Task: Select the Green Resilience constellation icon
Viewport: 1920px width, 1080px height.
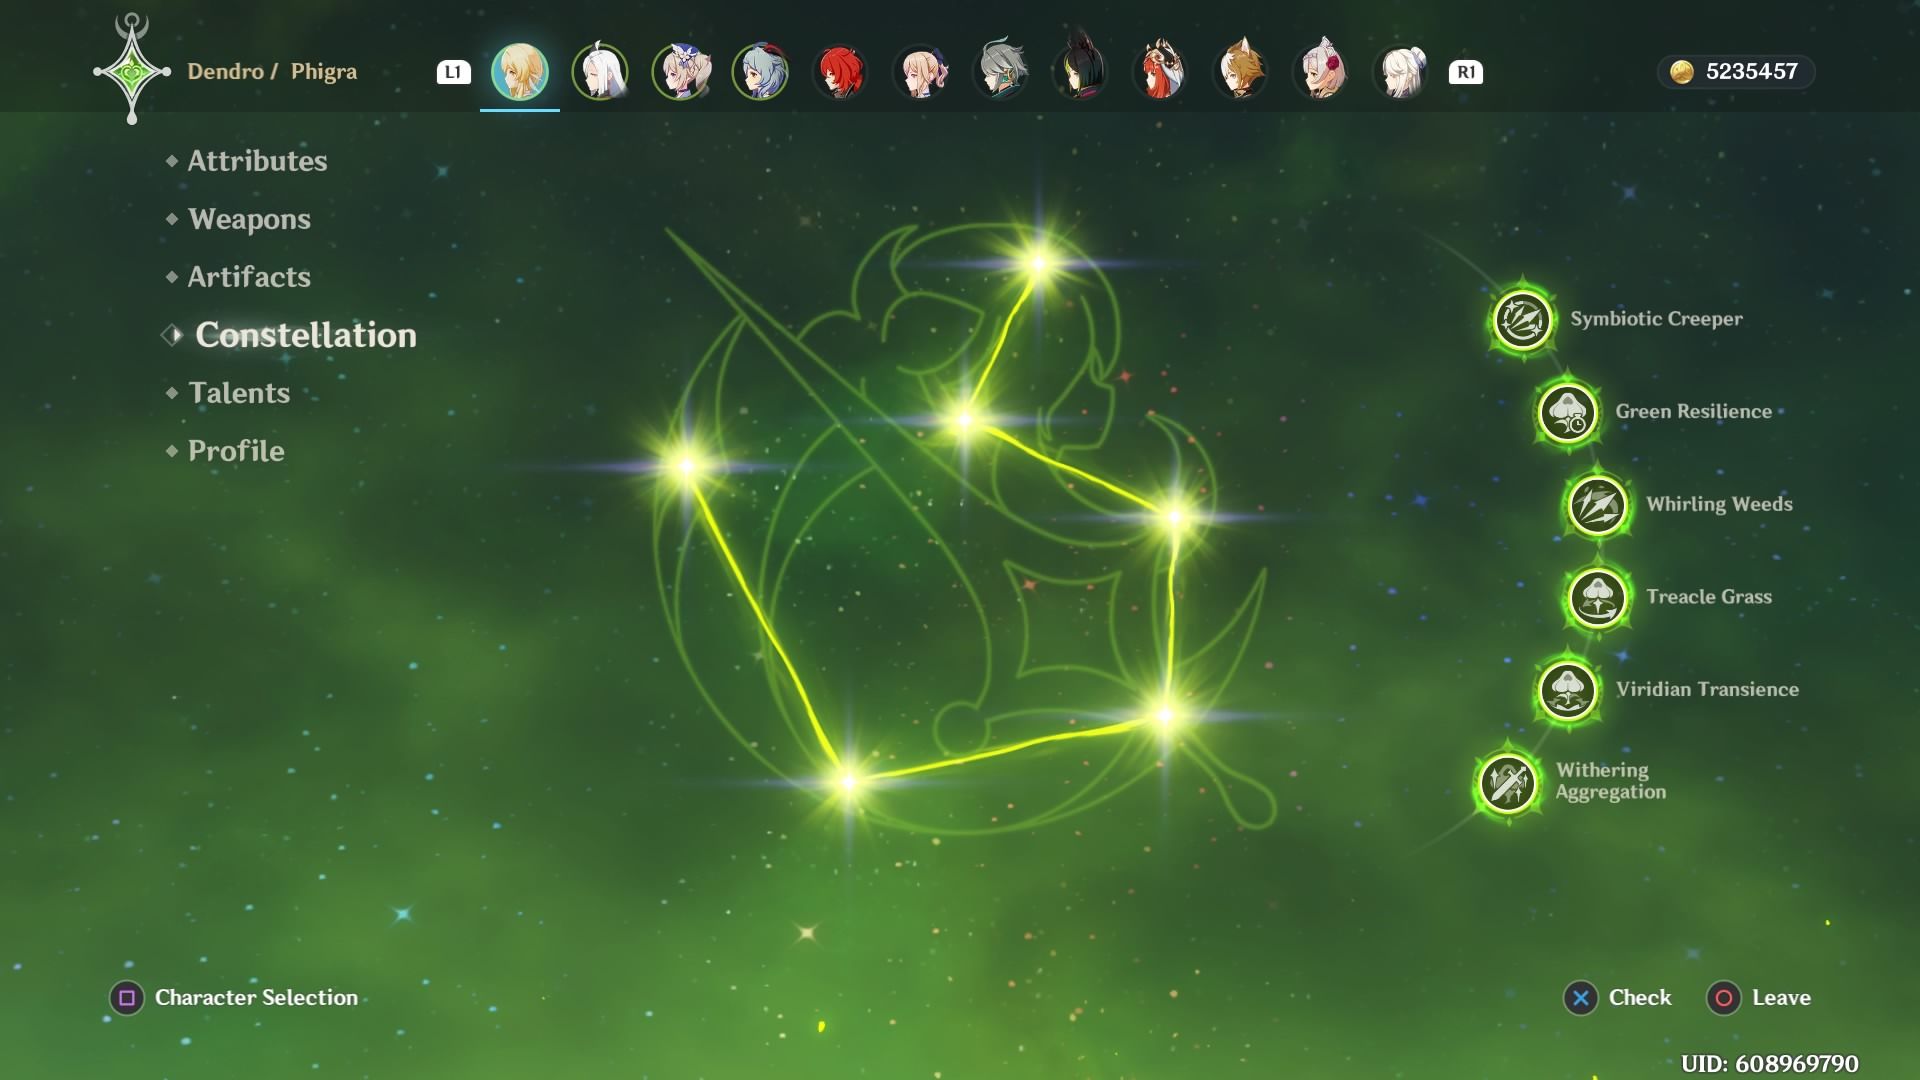Action: [1567, 412]
